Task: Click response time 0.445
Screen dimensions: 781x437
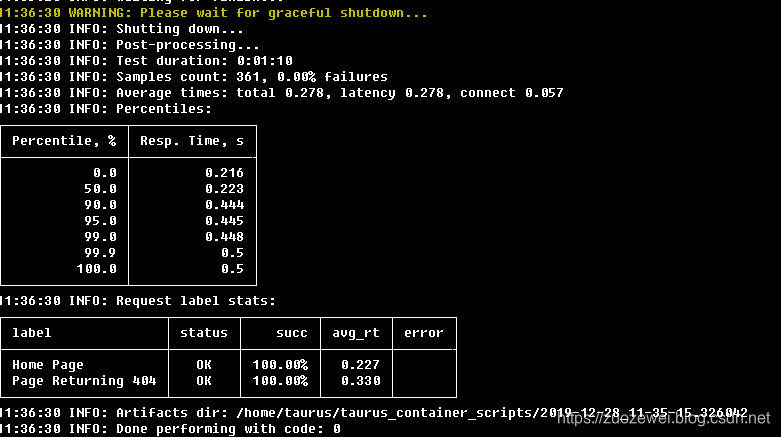Action: click(x=225, y=221)
